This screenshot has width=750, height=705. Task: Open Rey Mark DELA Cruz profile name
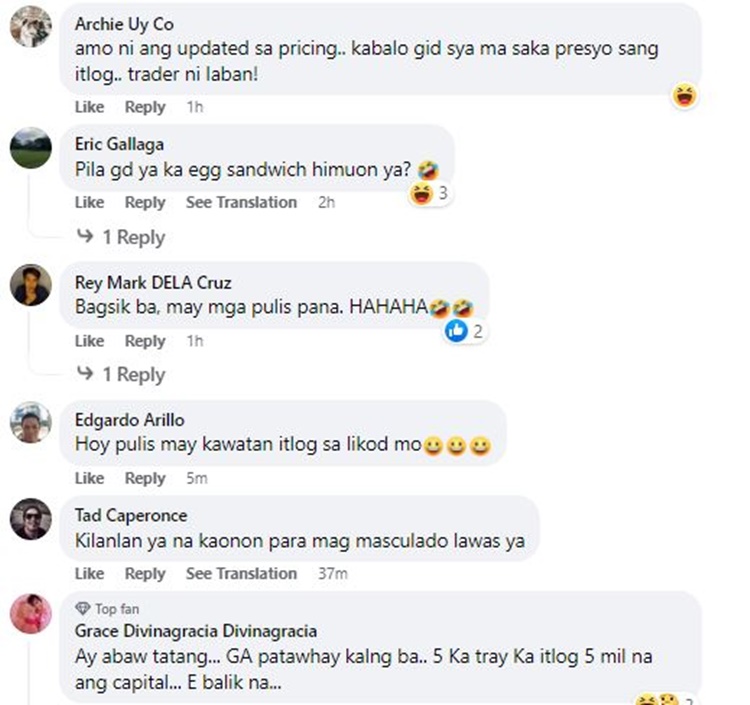click(x=153, y=282)
